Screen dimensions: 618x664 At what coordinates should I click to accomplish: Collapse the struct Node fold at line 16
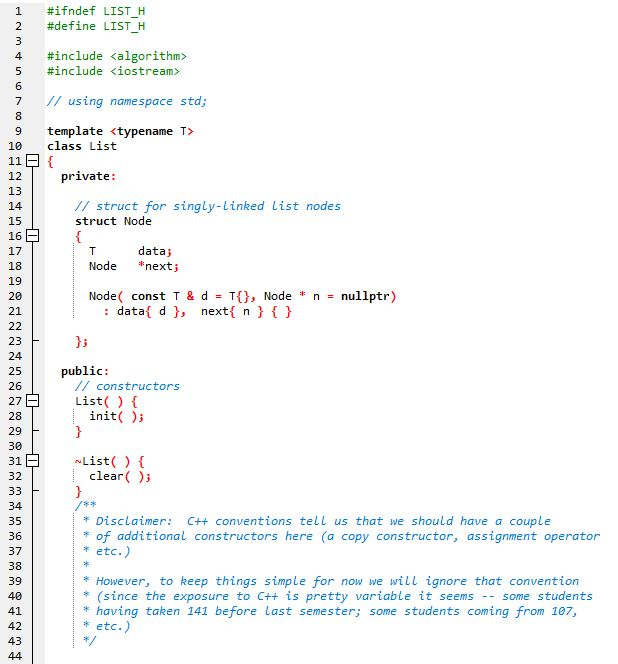(33, 235)
